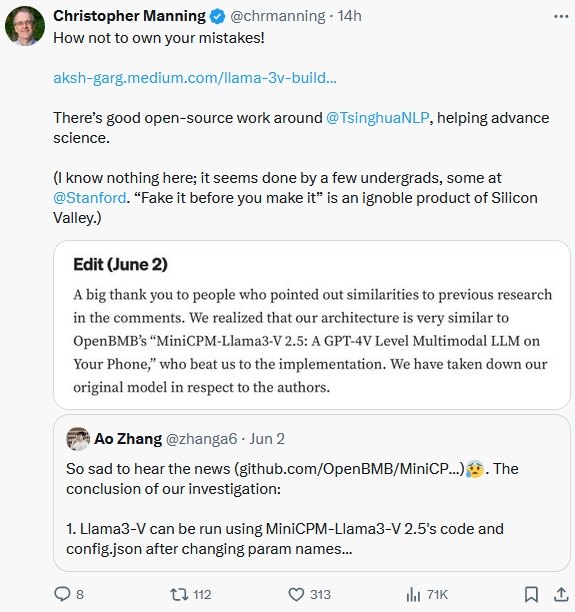Open the @Stanford mention
The width and height of the screenshot is (575, 612).
tap(90, 197)
